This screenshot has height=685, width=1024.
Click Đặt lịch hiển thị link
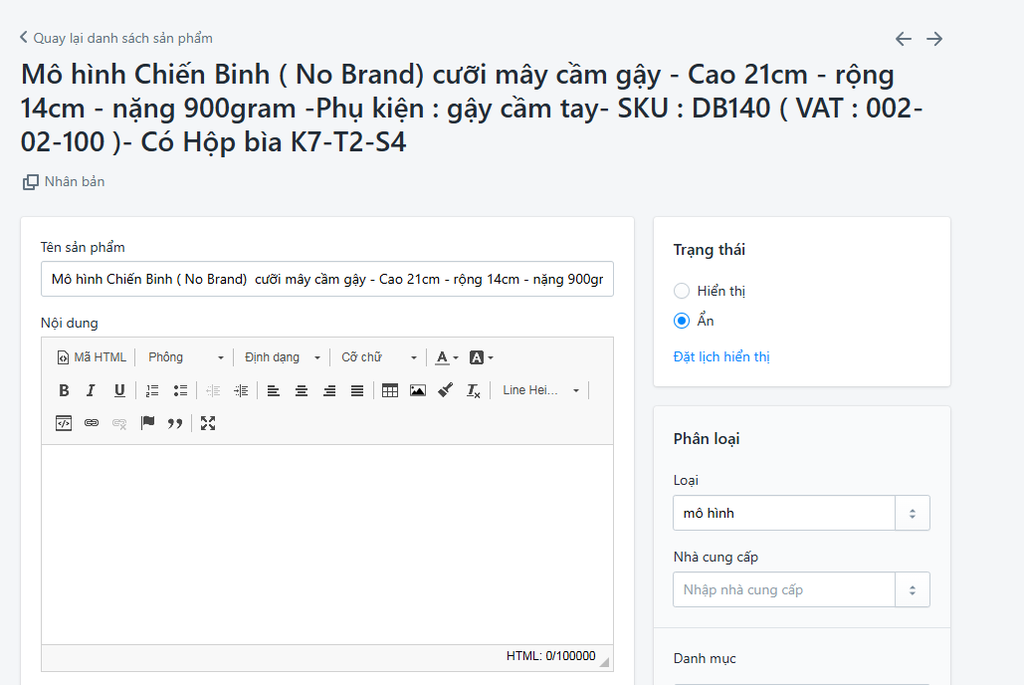pos(722,357)
